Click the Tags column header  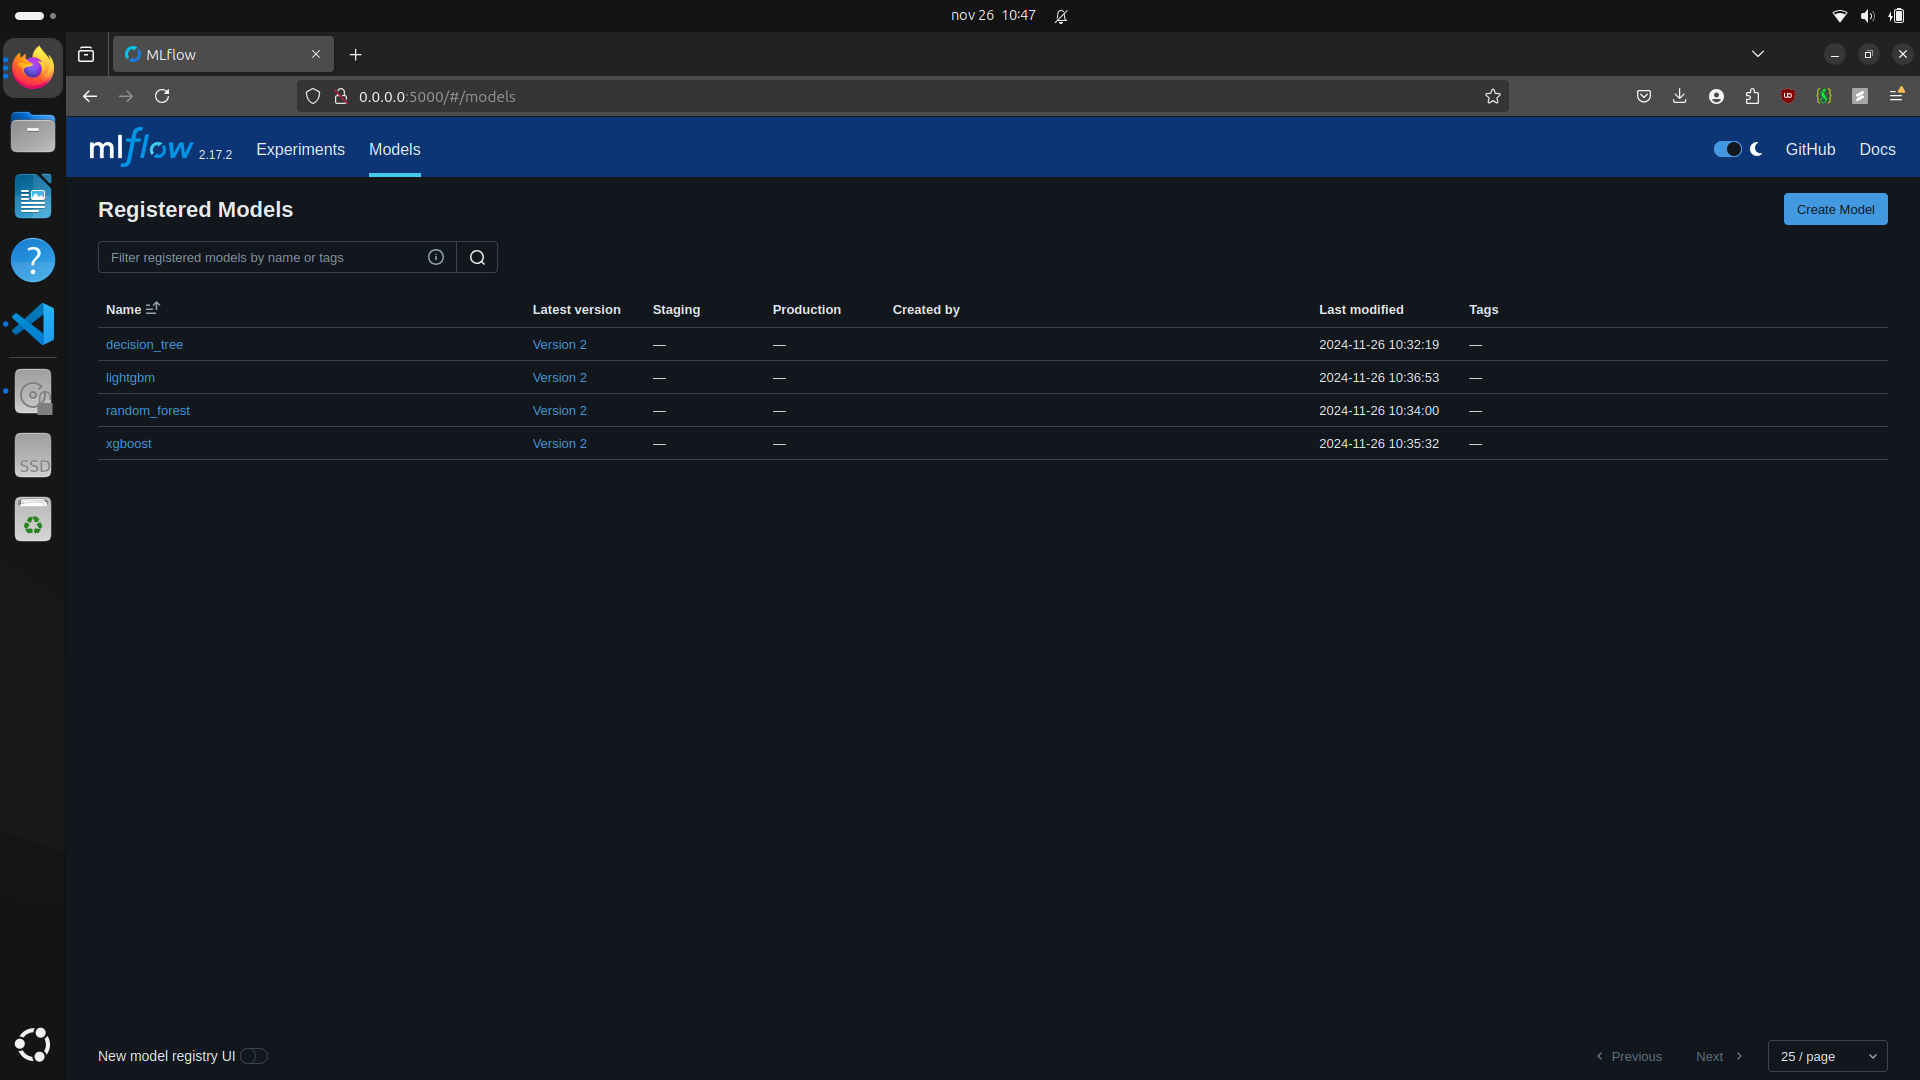1483,309
